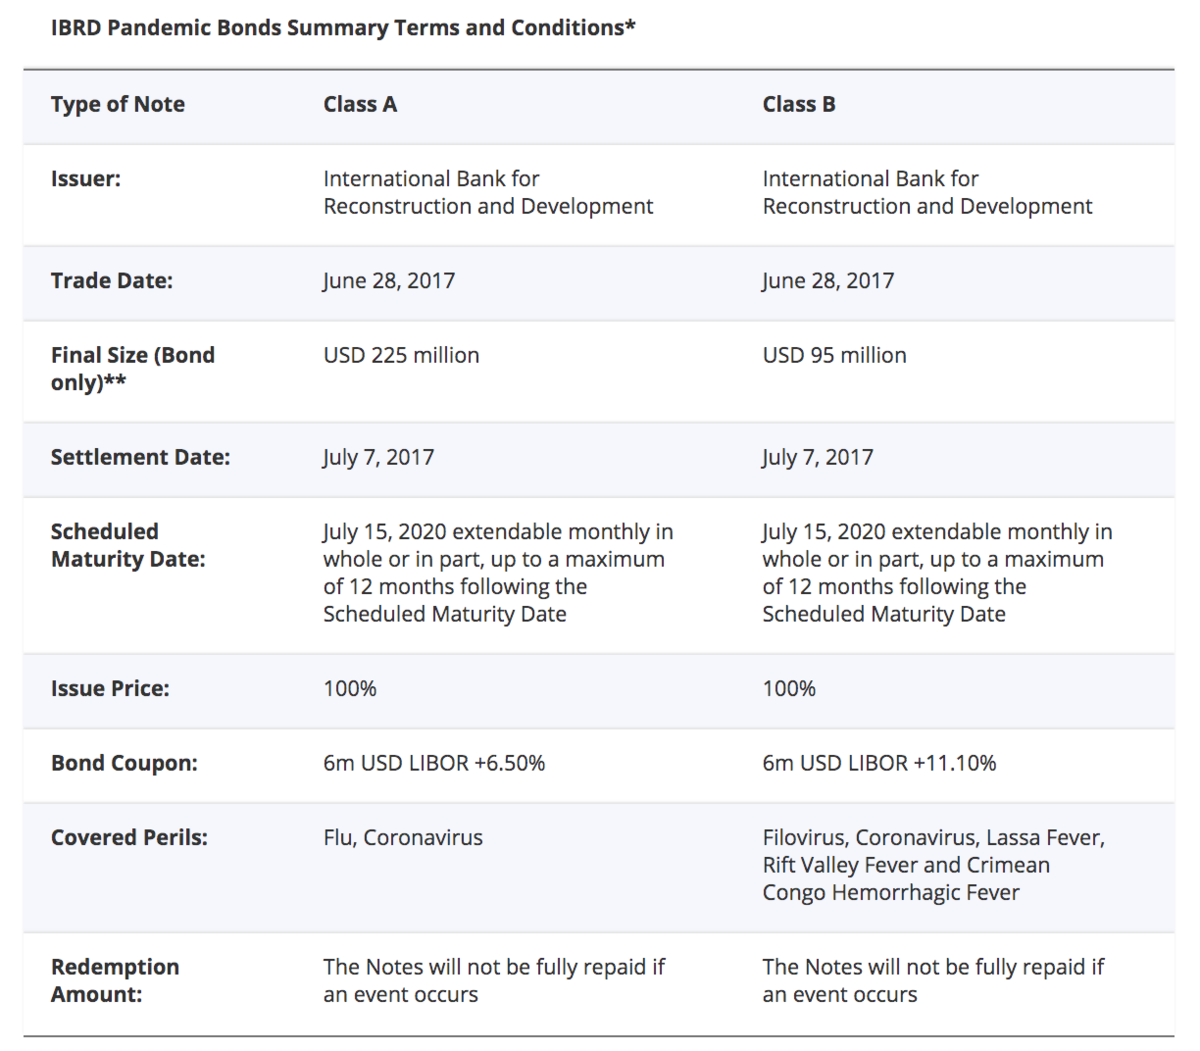Click the 6m USD LIBOR +6.50% coupon
This screenshot has height=1051, width=1200.
(434, 763)
